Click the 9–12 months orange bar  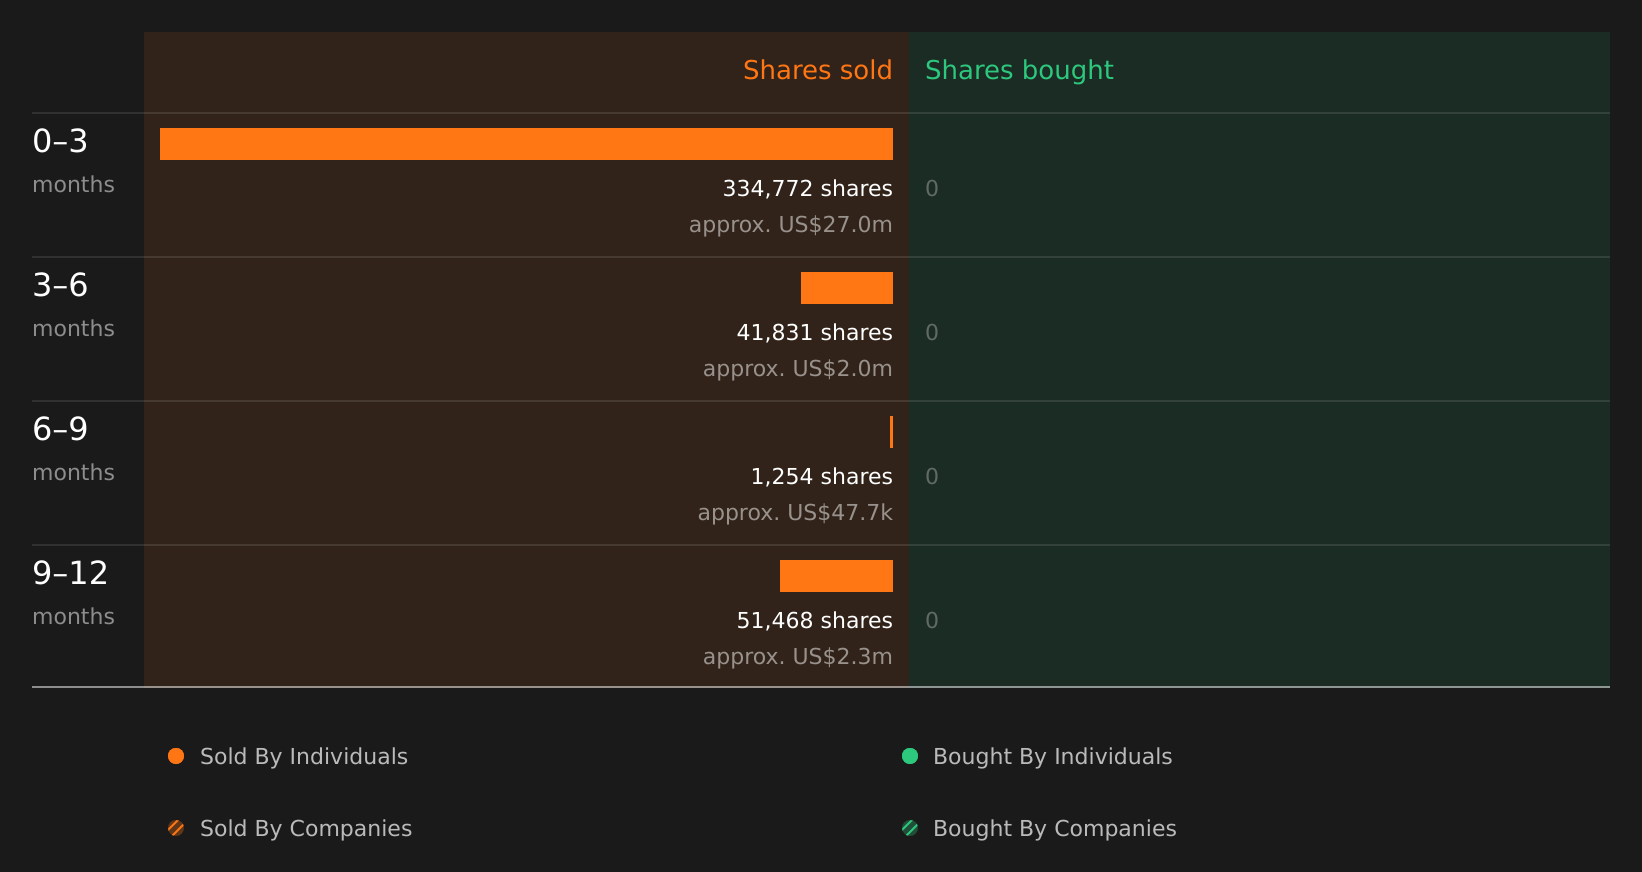pos(836,576)
